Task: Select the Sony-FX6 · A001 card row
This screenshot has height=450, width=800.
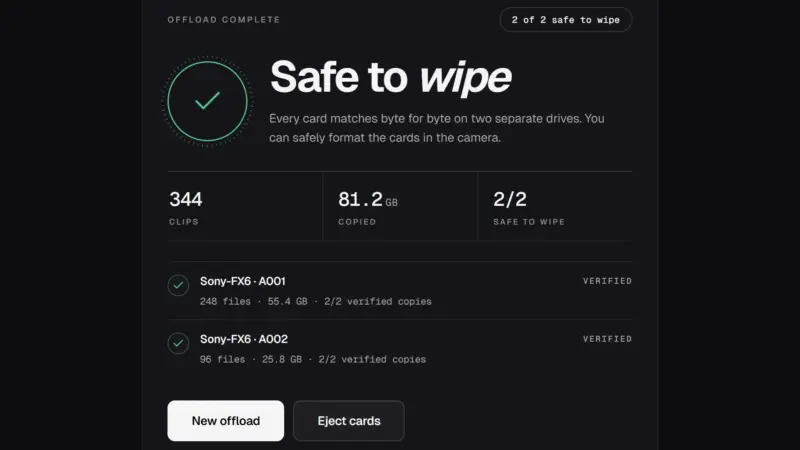Action: pos(399,291)
